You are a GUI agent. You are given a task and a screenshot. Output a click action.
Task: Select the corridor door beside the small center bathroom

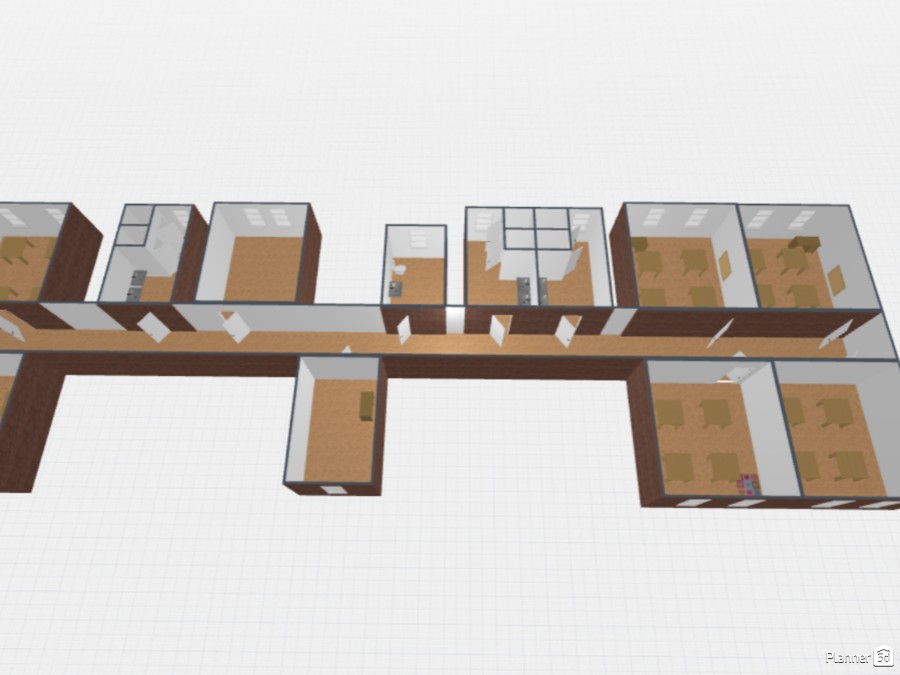click(x=404, y=330)
